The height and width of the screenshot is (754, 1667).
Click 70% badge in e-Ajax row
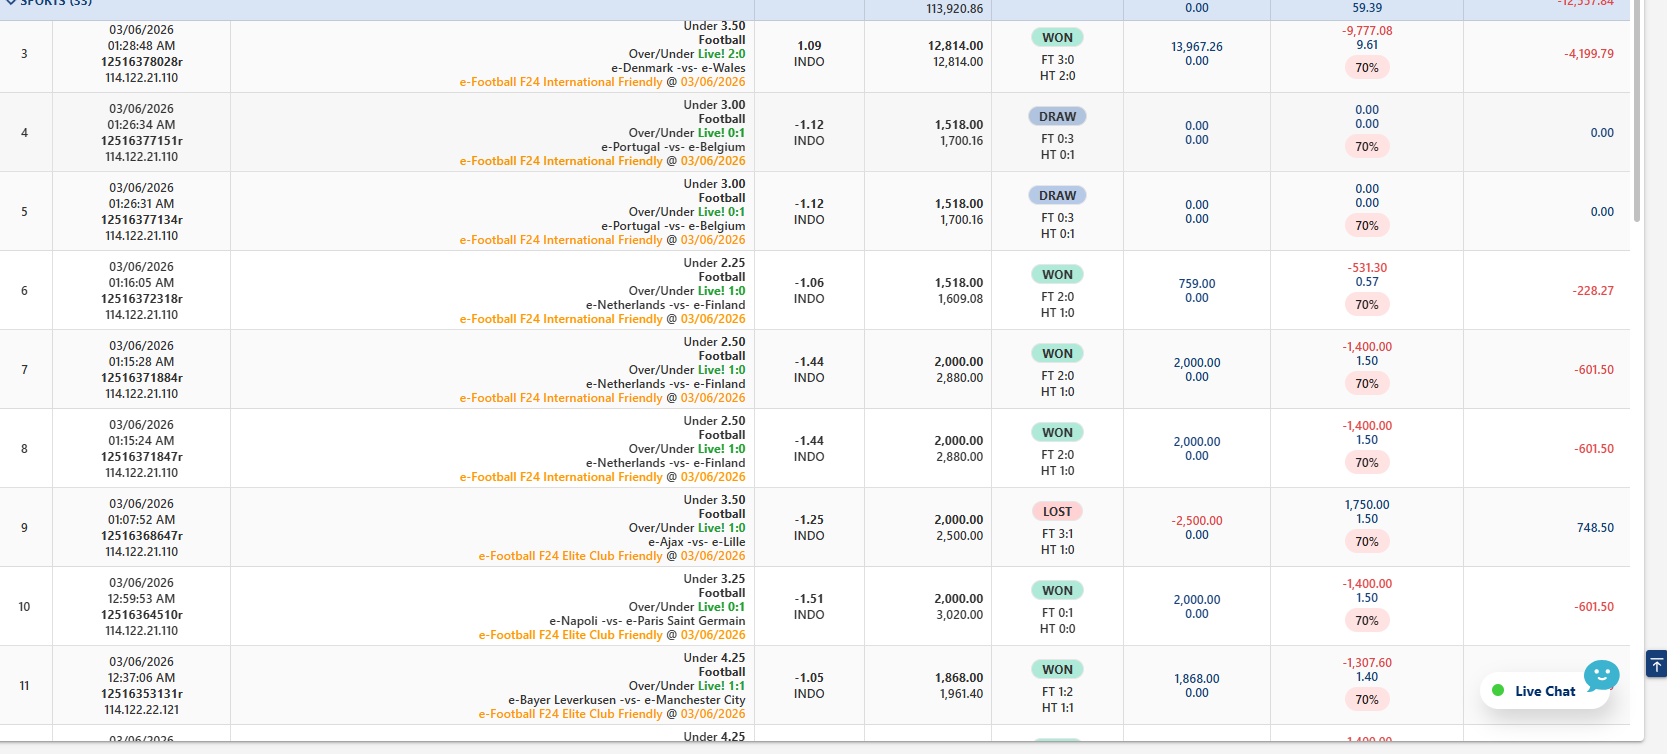1367,542
